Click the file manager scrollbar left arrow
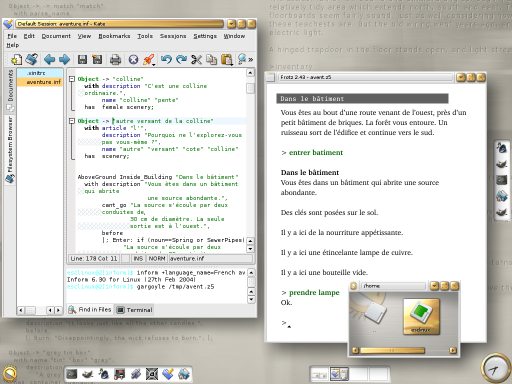Viewport: 512px width, 384px height. (355, 350)
